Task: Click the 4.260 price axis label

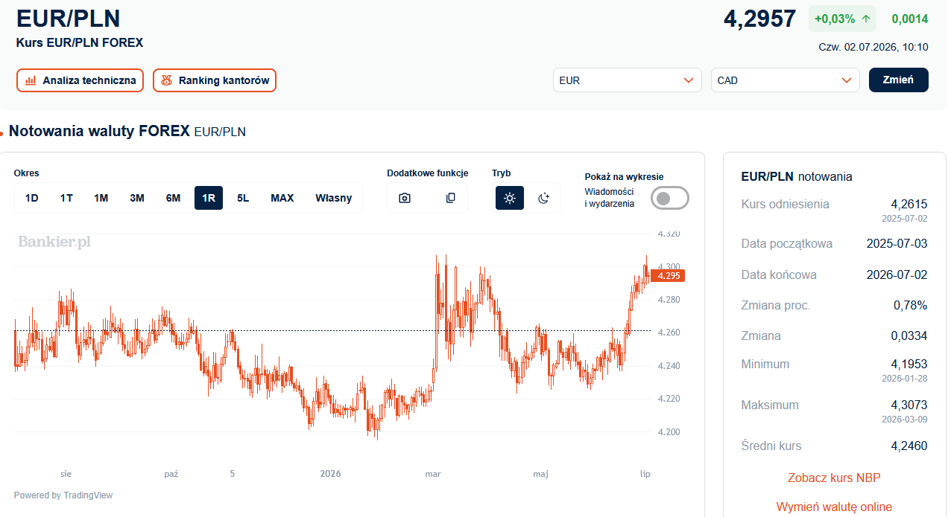Action: click(x=669, y=333)
